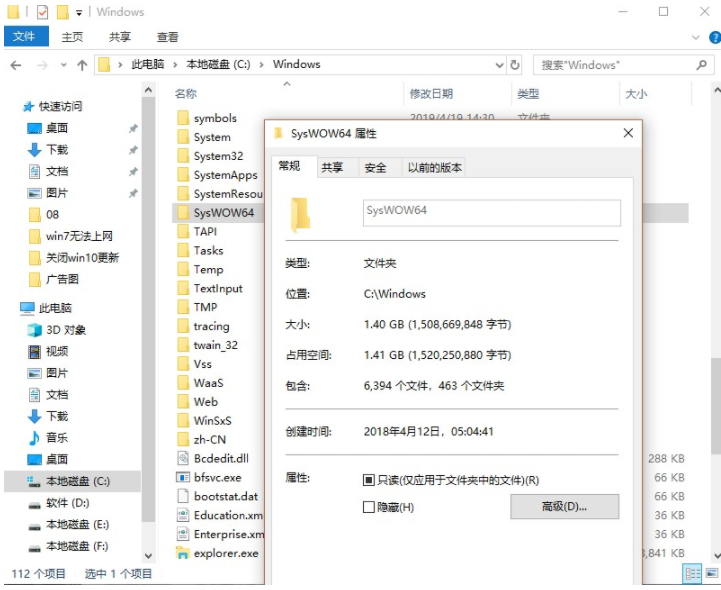
Task: Select the explorer.exe file icon
Action: [x=183, y=553]
